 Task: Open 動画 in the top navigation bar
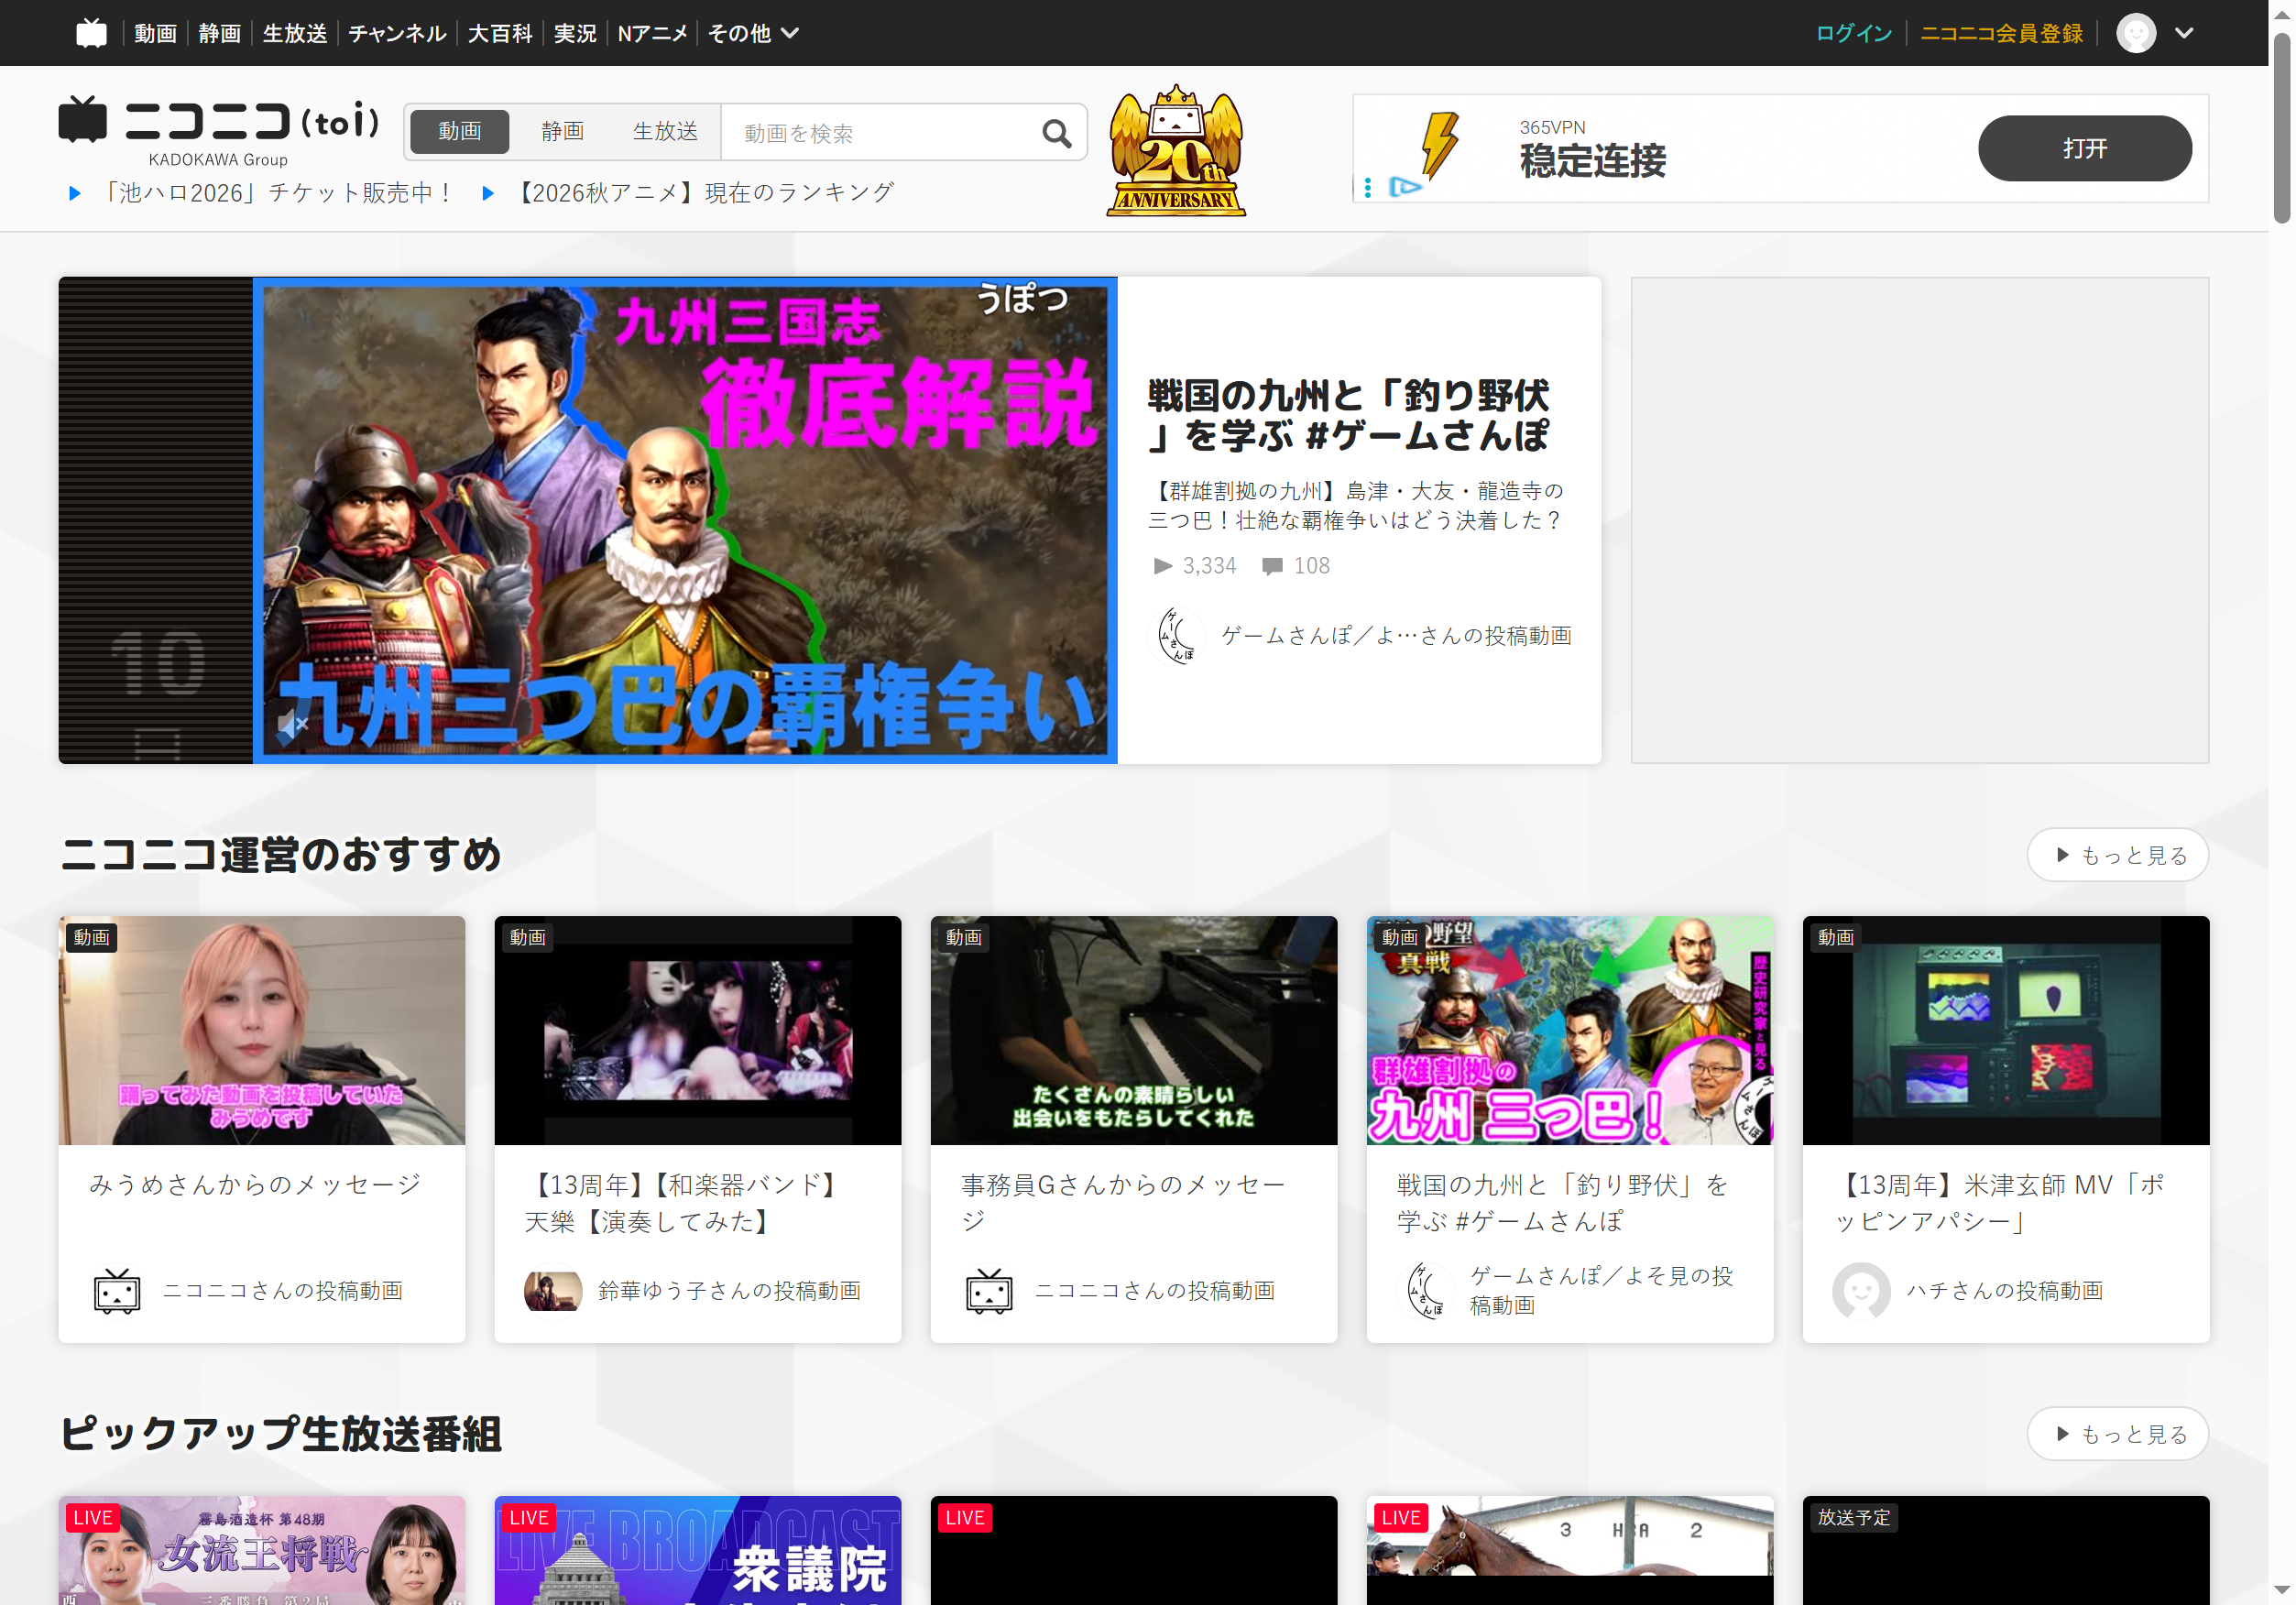coord(155,33)
